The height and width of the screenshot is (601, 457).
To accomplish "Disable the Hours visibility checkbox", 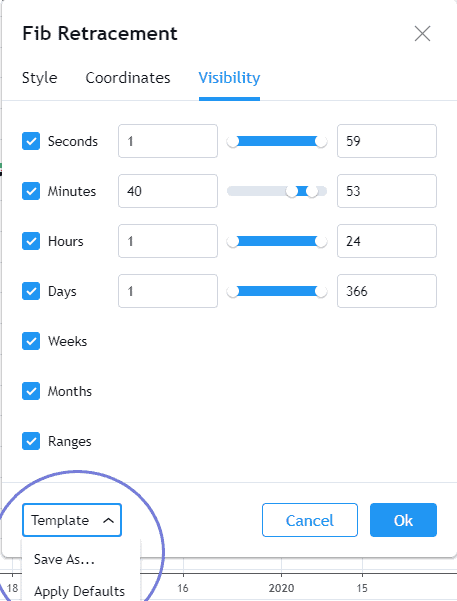I will pos(31,241).
